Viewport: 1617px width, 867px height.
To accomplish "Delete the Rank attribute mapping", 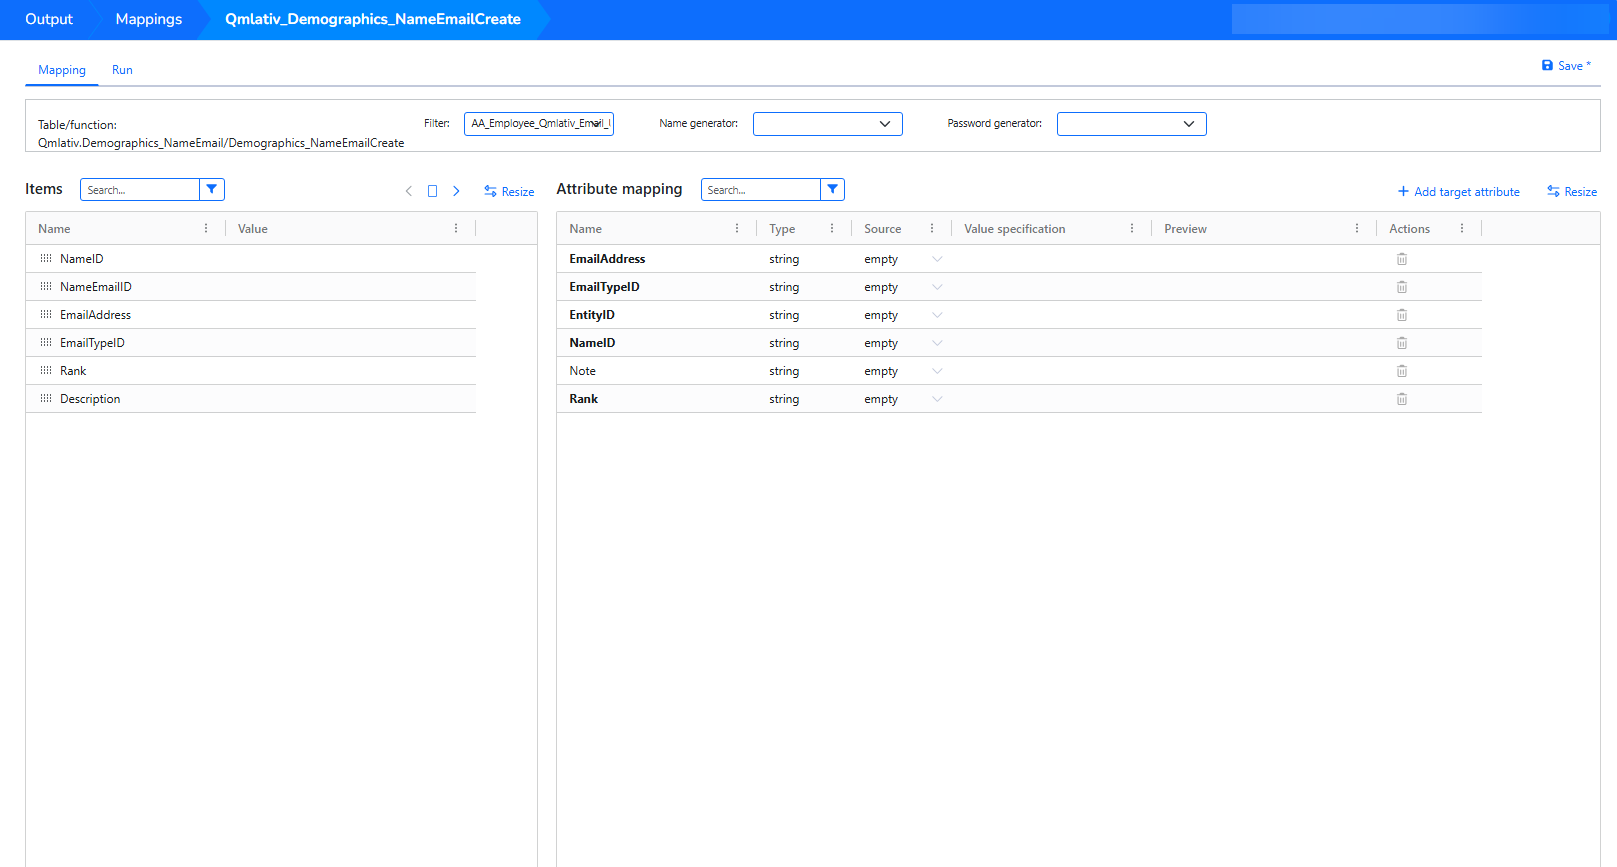I will click(x=1401, y=399).
